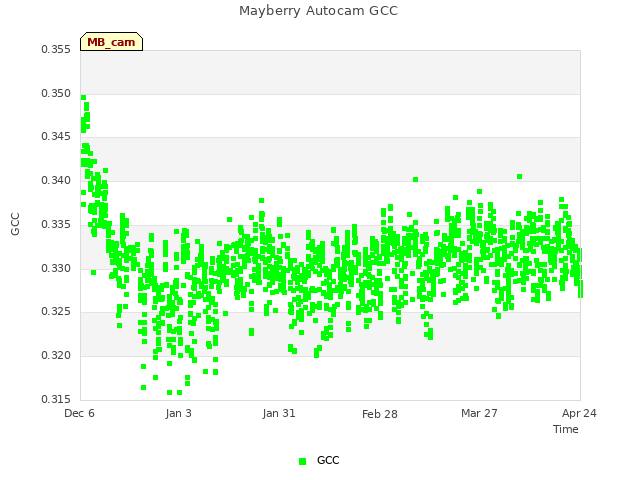Select the Dec 6 x-axis label
This screenshot has width=640, height=480.
79,413
